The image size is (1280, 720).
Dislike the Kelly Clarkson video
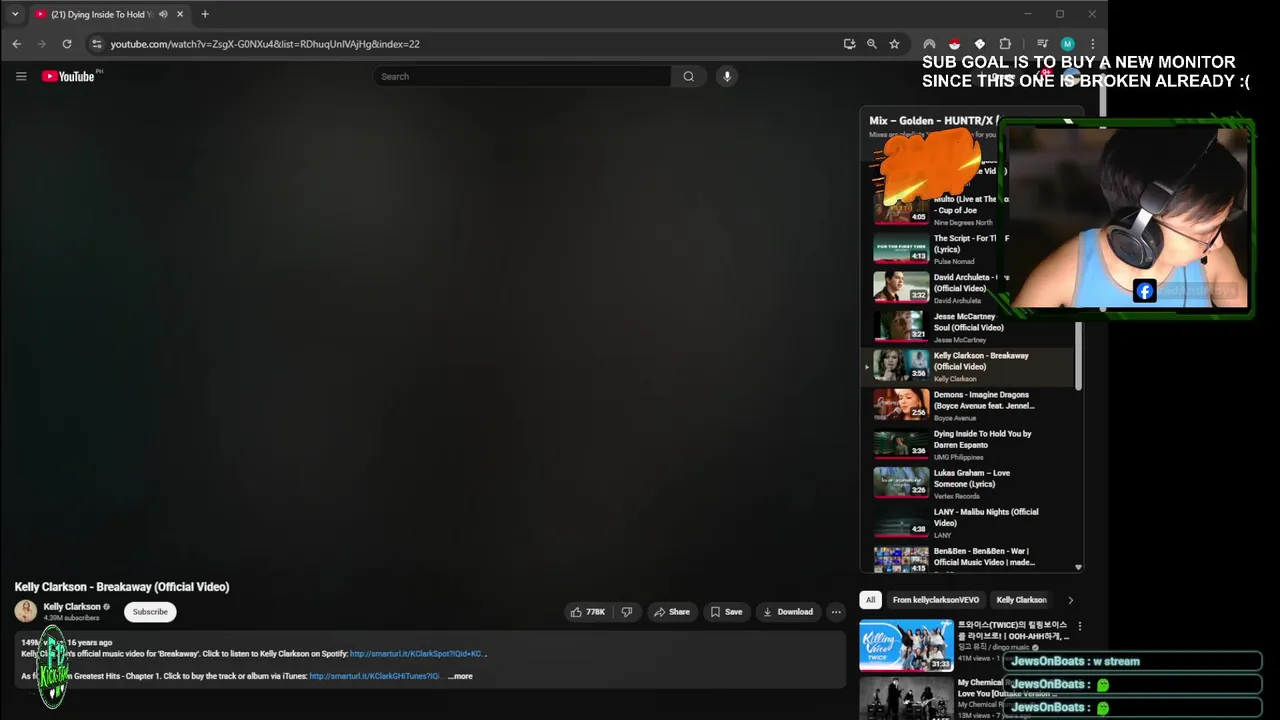click(627, 612)
